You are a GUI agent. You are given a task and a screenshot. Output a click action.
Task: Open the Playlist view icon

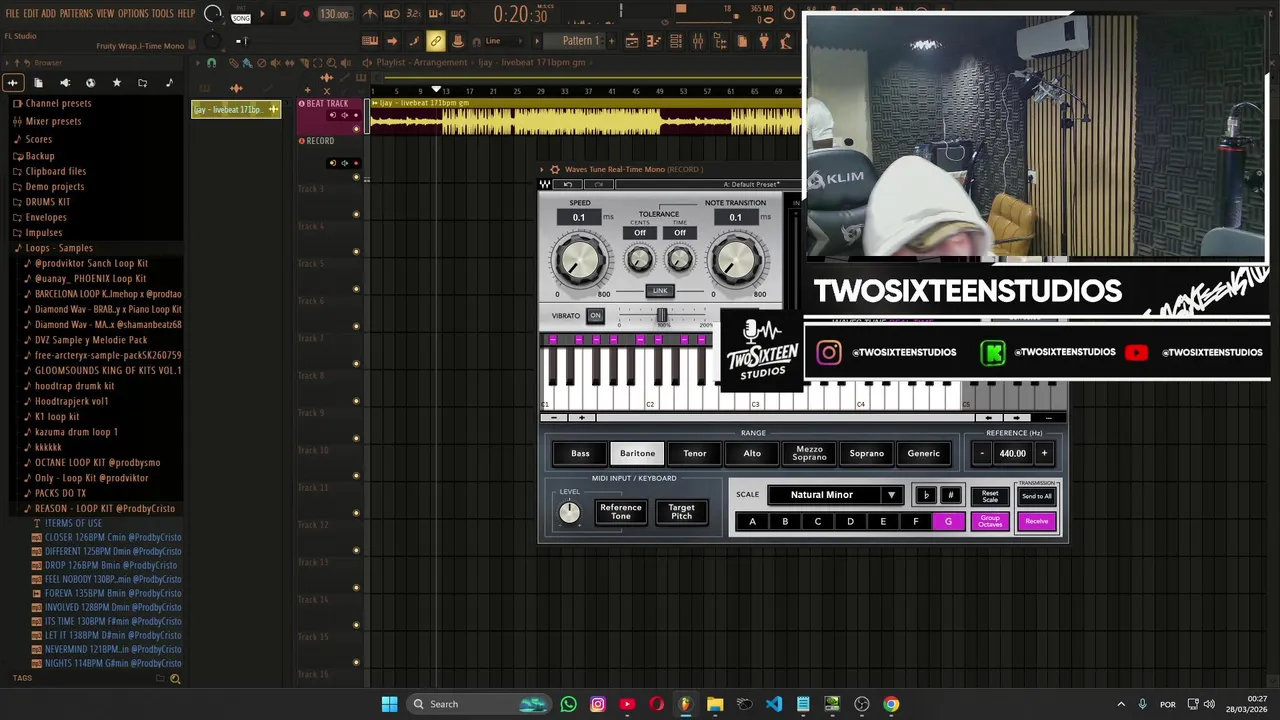pyautogui.click(x=632, y=41)
